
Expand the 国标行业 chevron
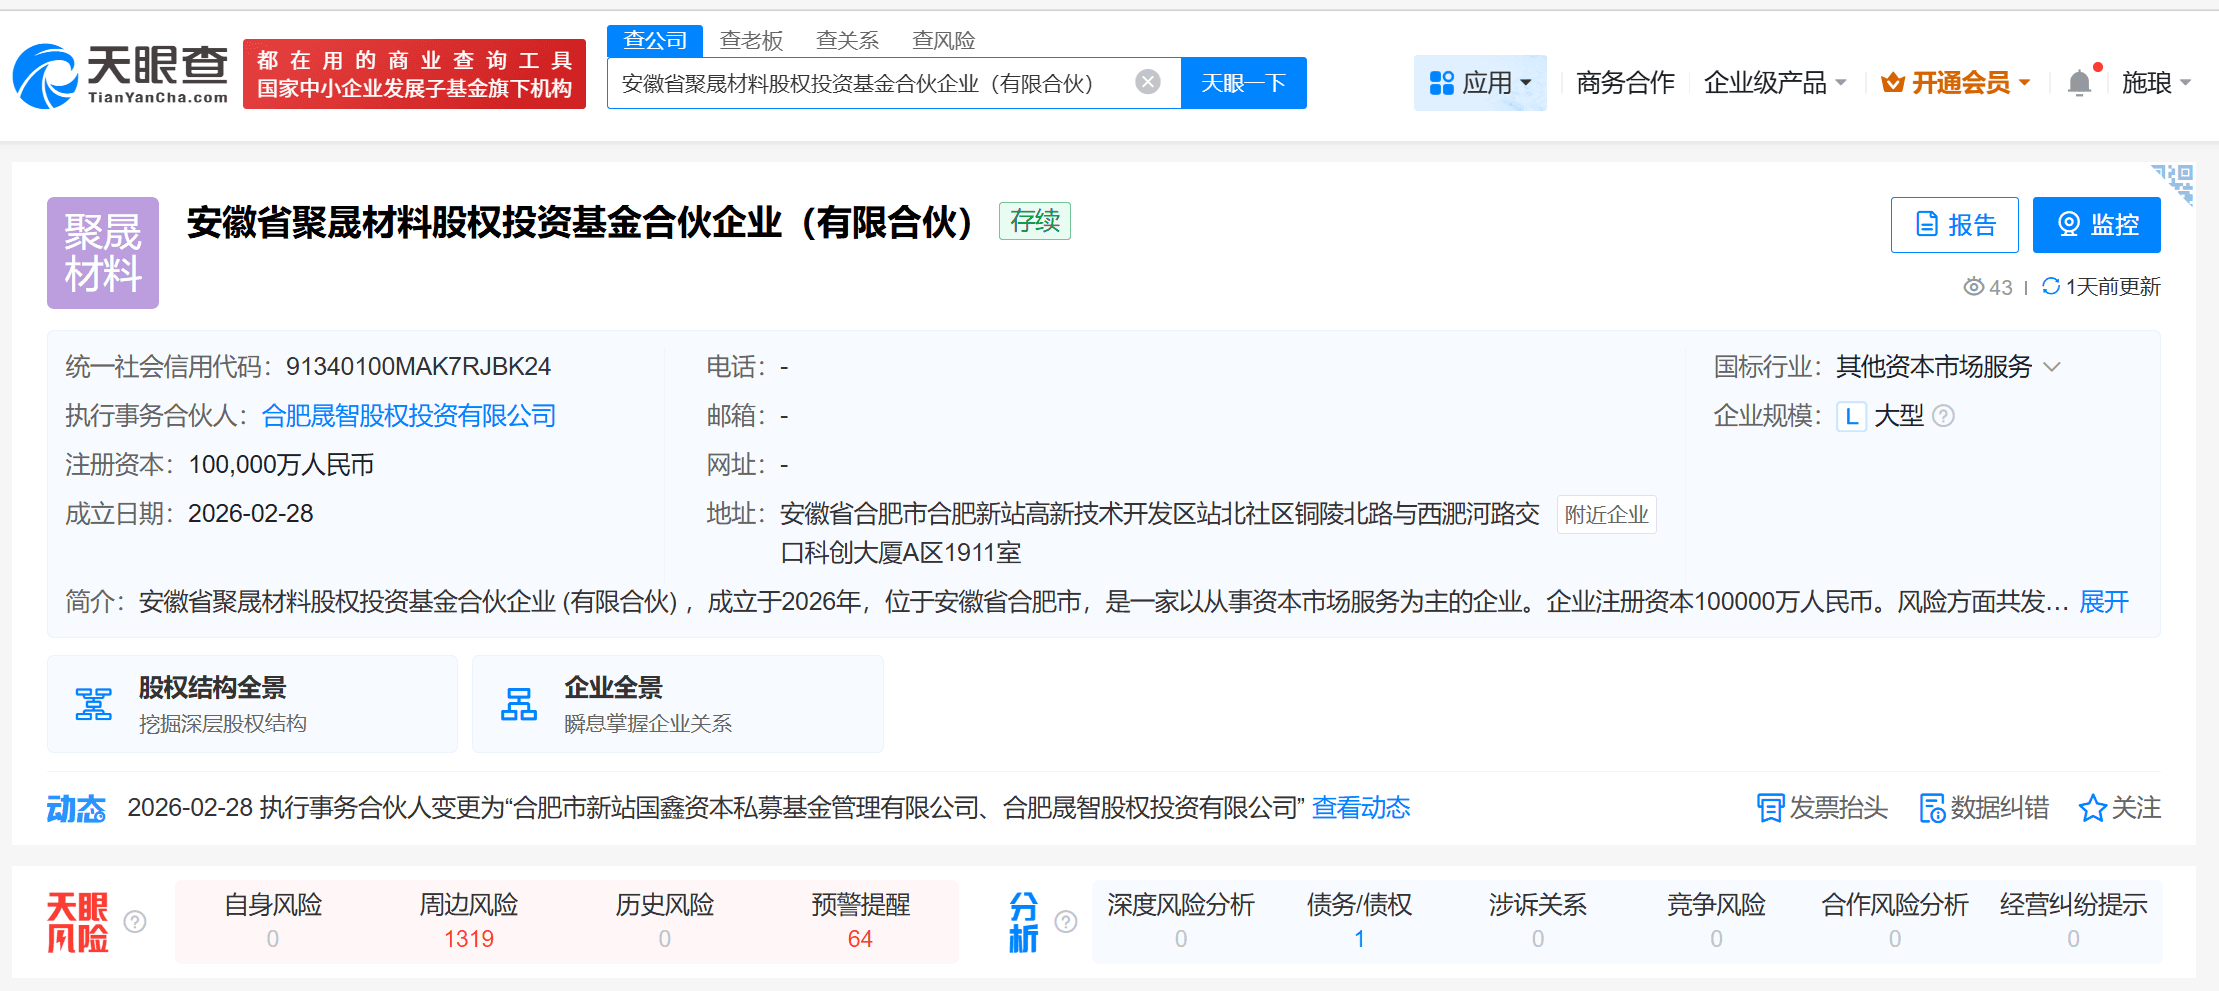[2054, 366]
